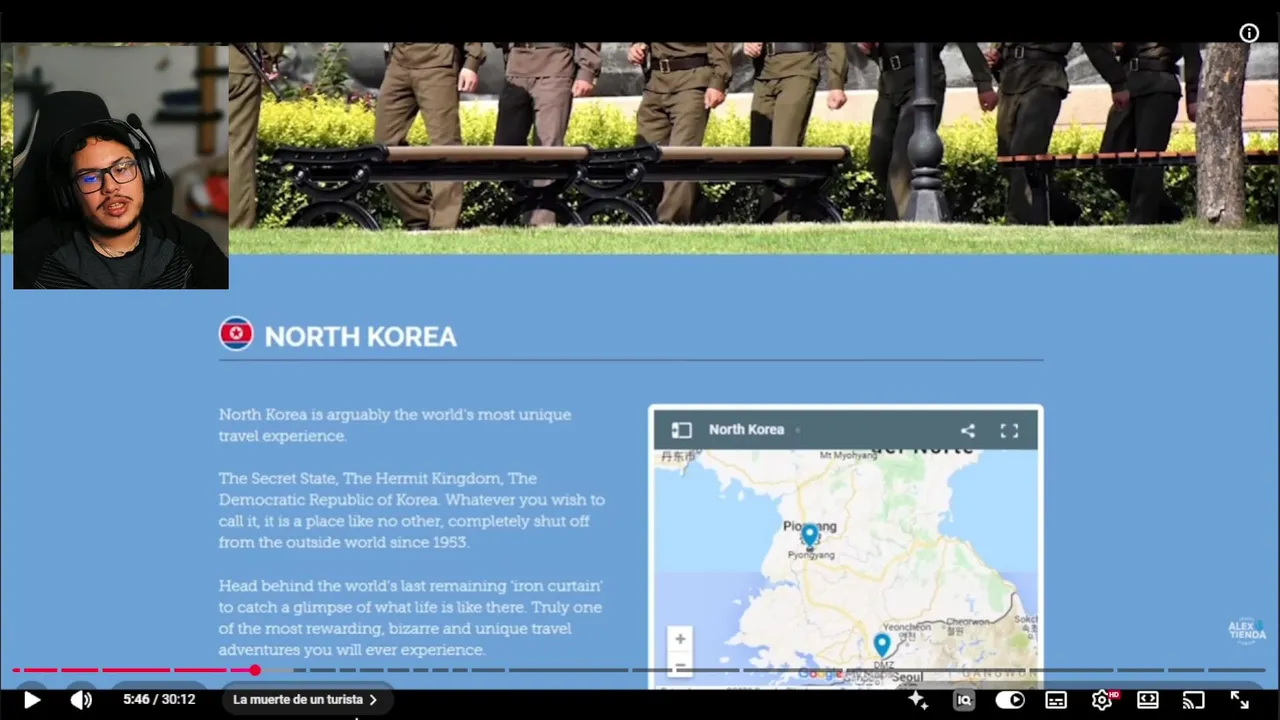Share the North Korea map

[x=967, y=430]
